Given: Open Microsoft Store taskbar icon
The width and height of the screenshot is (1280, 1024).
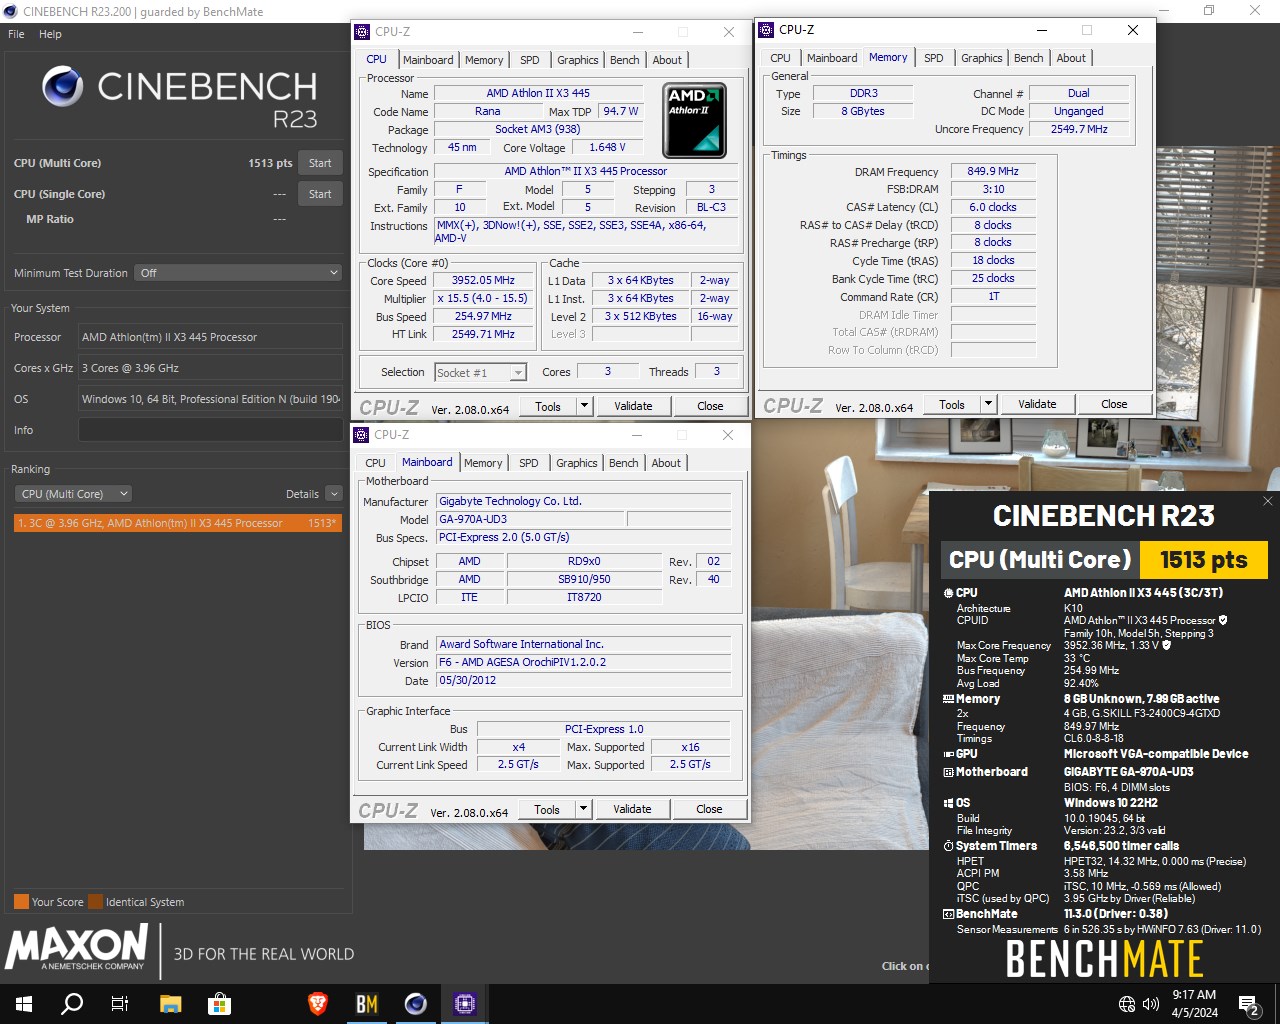Looking at the screenshot, I should pyautogui.click(x=219, y=1004).
